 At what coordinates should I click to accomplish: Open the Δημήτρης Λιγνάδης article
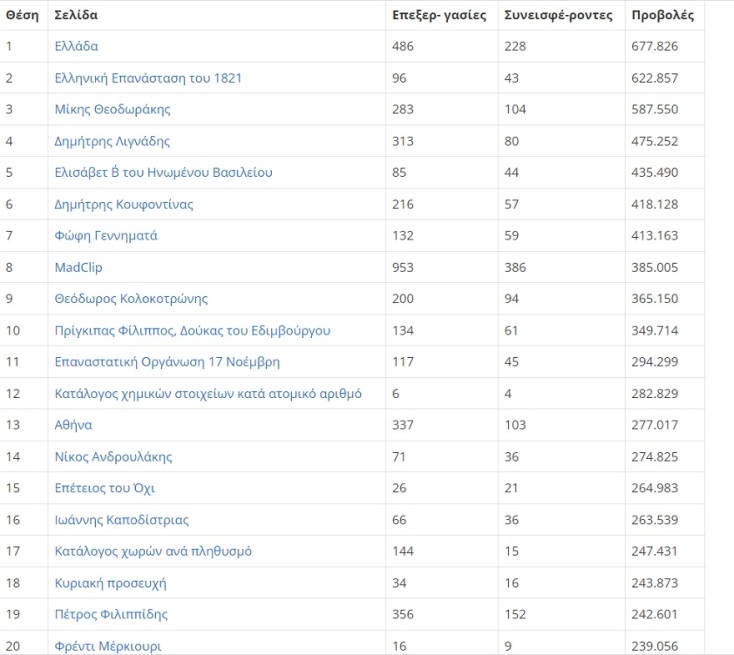pyautogui.click(x=112, y=141)
